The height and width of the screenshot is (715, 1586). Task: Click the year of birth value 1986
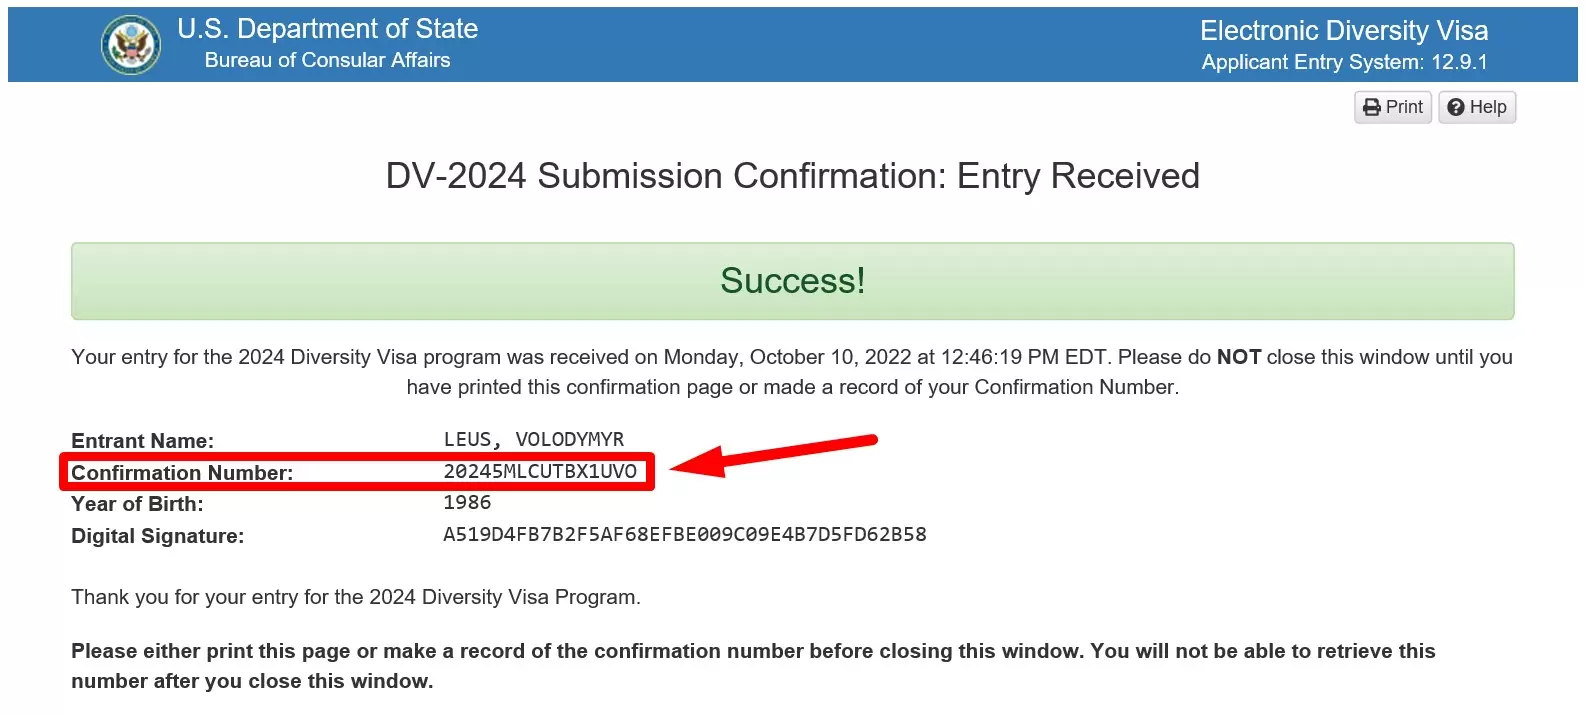coord(467,503)
